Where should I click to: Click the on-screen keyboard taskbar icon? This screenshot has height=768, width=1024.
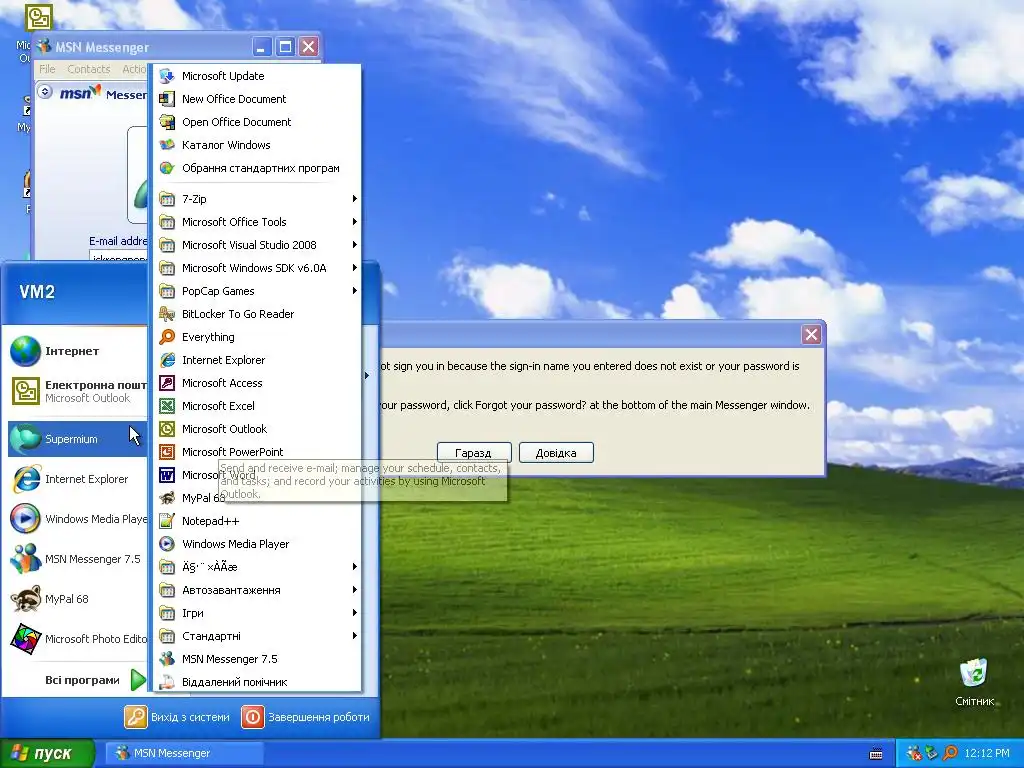pos(876,754)
